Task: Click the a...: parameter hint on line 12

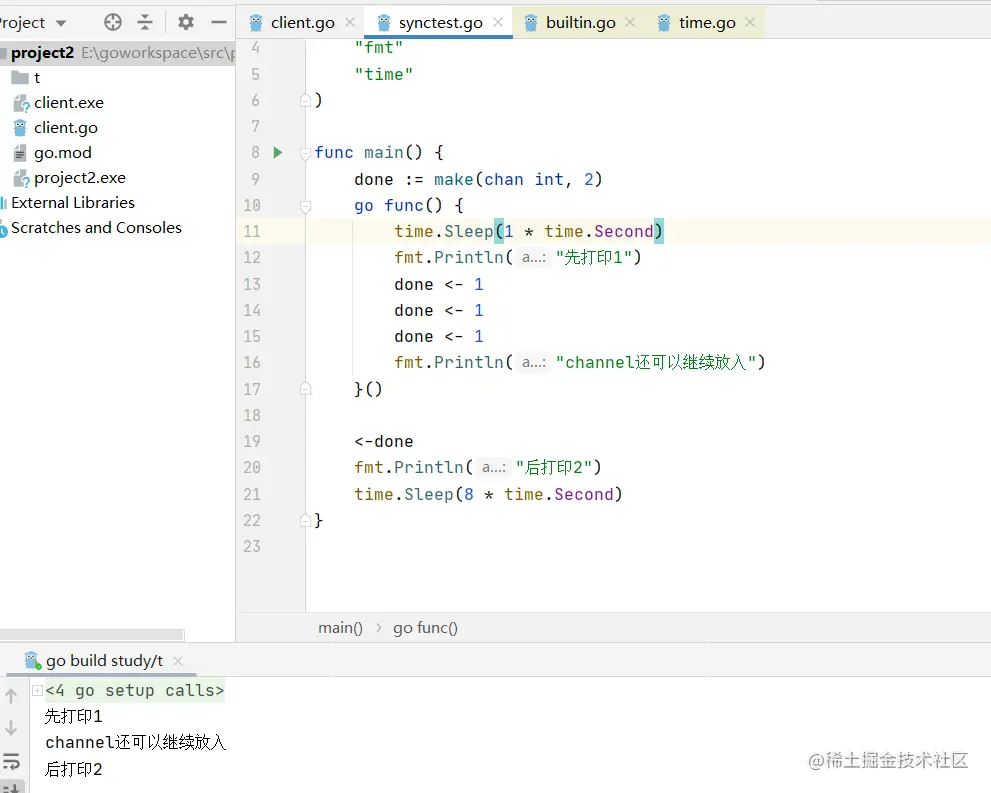Action: [x=533, y=257]
